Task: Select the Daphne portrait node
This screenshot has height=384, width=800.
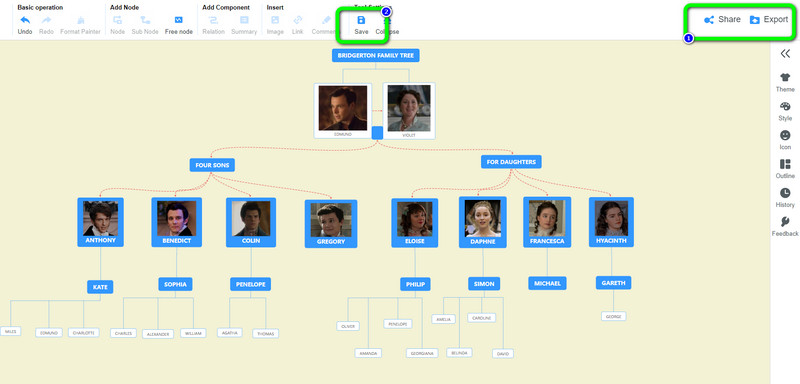Action: pos(483,222)
